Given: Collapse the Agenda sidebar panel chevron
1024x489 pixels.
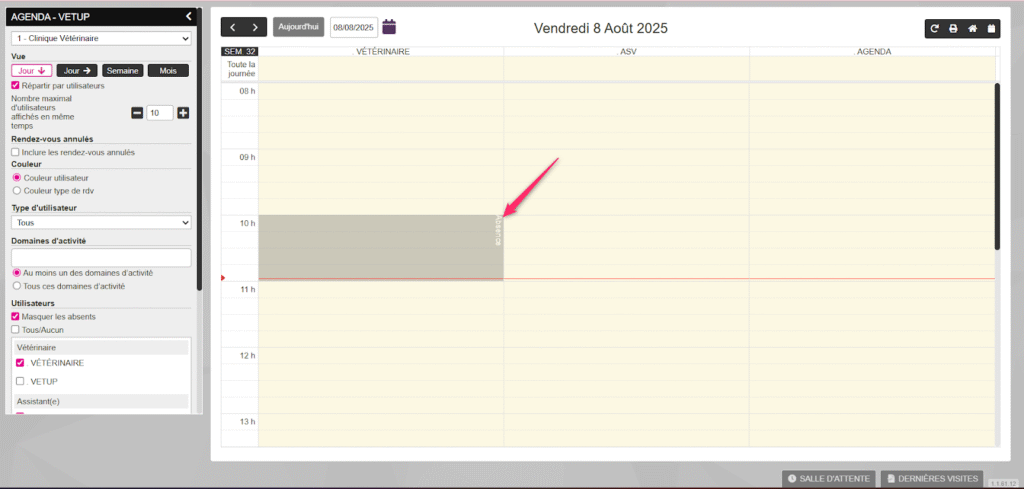Looking at the screenshot, I should coord(189,16).
